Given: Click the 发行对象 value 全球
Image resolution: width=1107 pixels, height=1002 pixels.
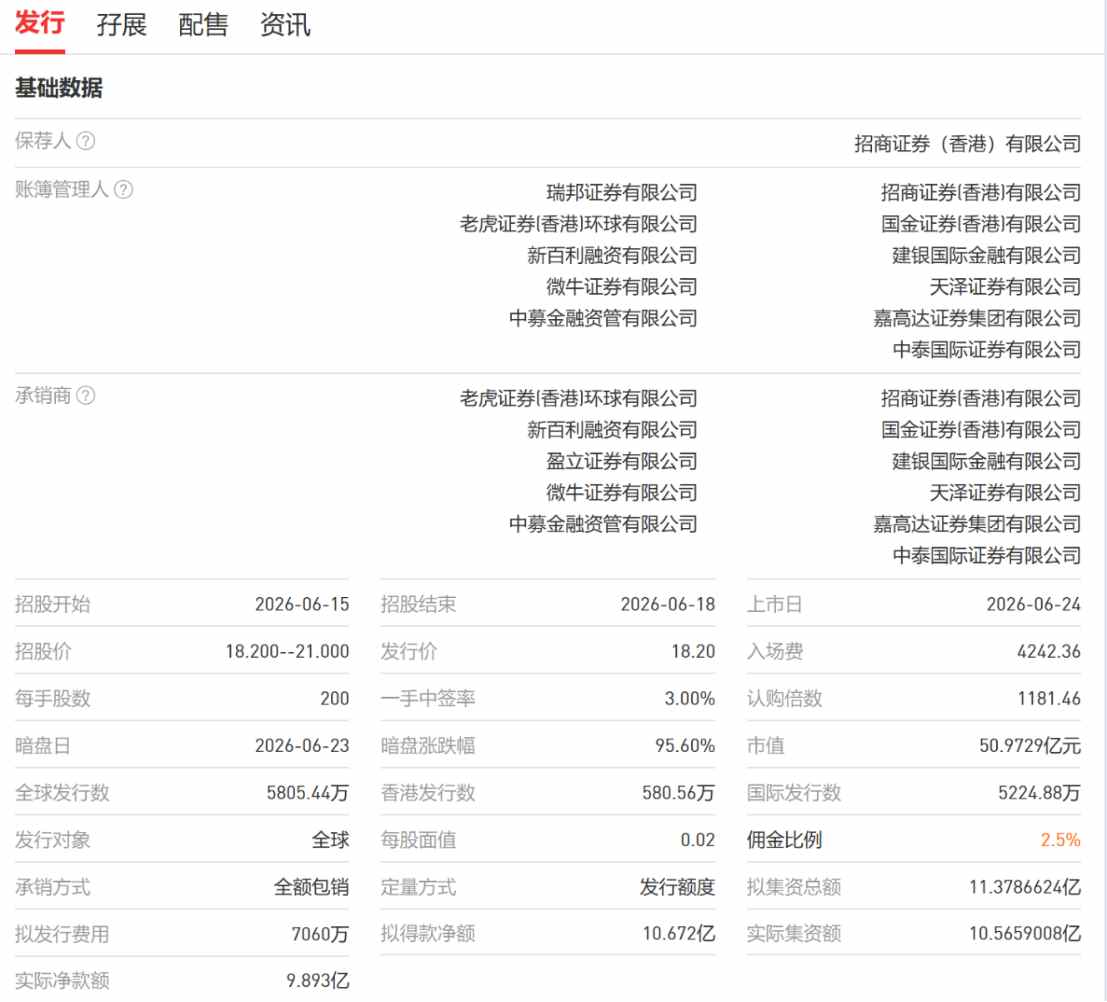Looking at the screenshot, I should (330, 840).
